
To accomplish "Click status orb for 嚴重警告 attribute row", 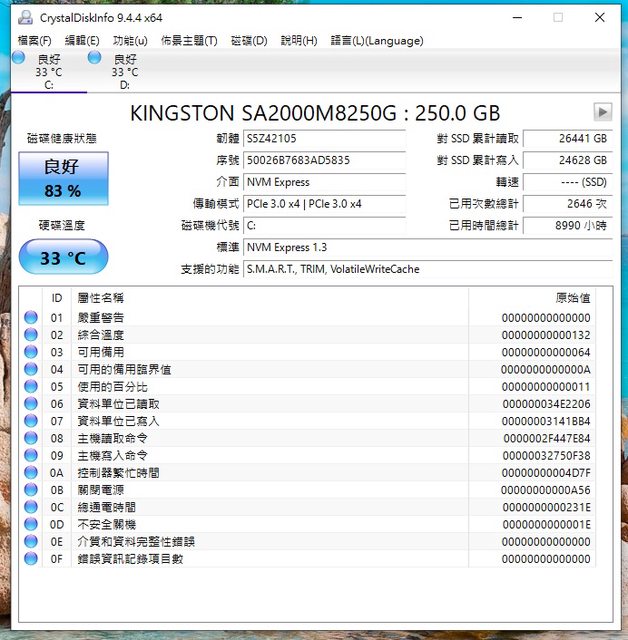I will point(31,318).
